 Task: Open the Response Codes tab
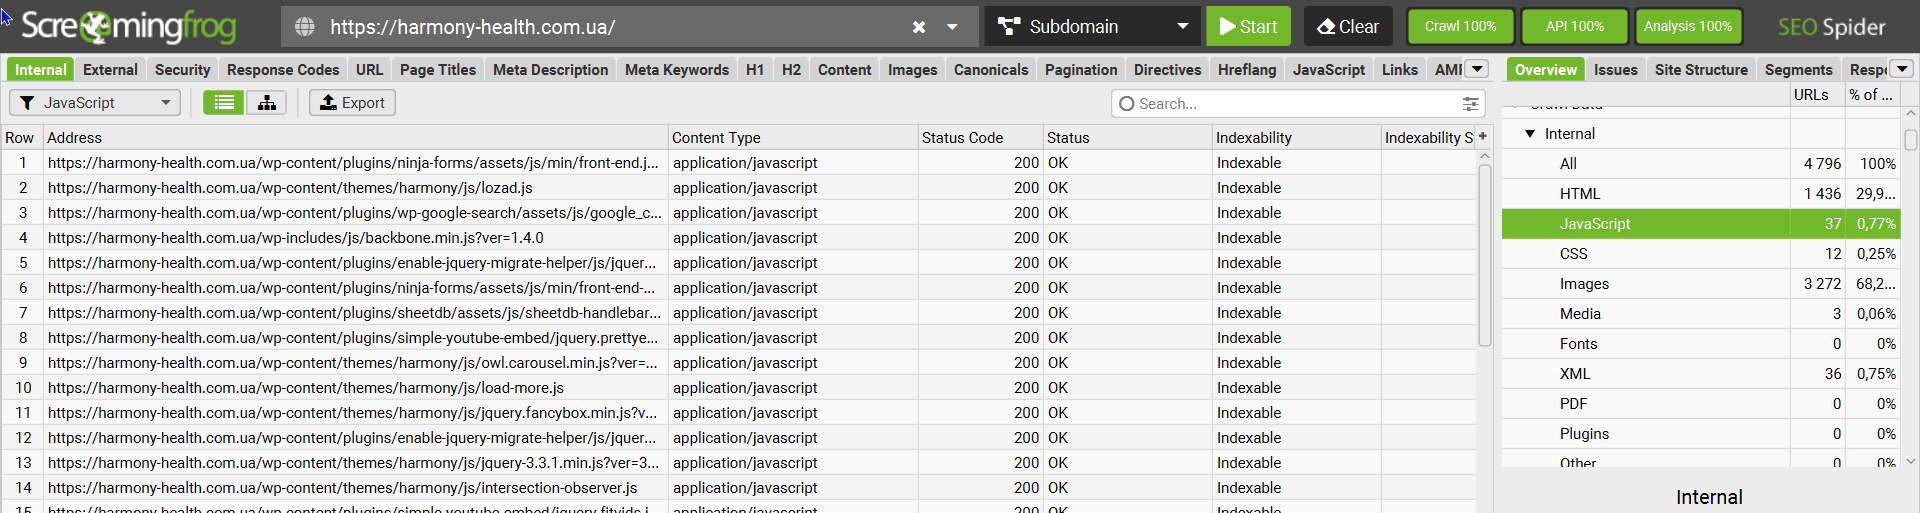[x=283, y=70]
